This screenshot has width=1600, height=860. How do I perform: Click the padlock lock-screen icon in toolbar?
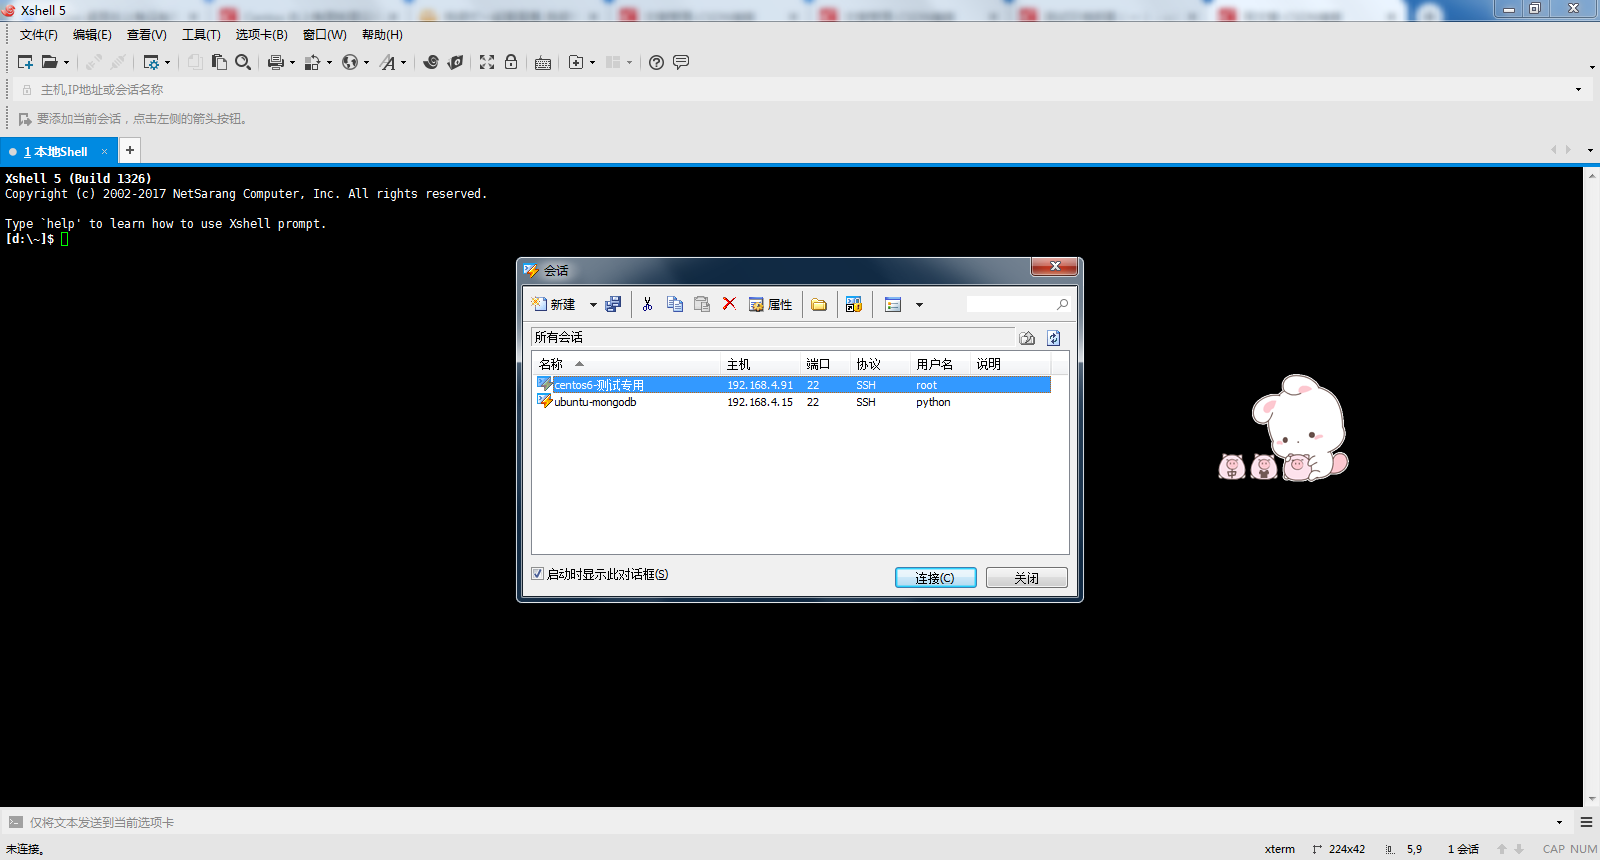point(511,62)
